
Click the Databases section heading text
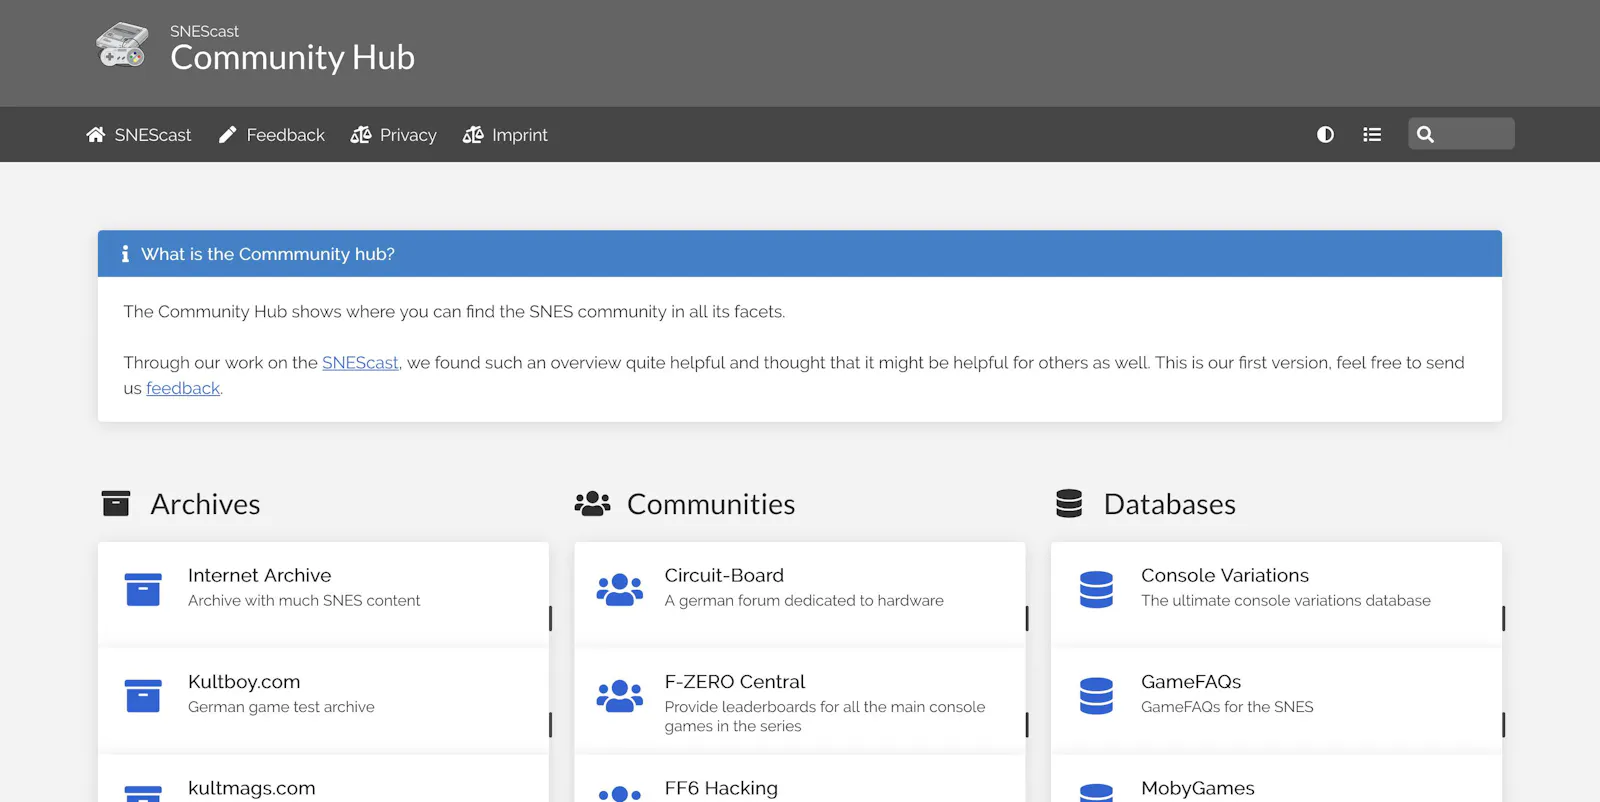(x=1170, y=504)
